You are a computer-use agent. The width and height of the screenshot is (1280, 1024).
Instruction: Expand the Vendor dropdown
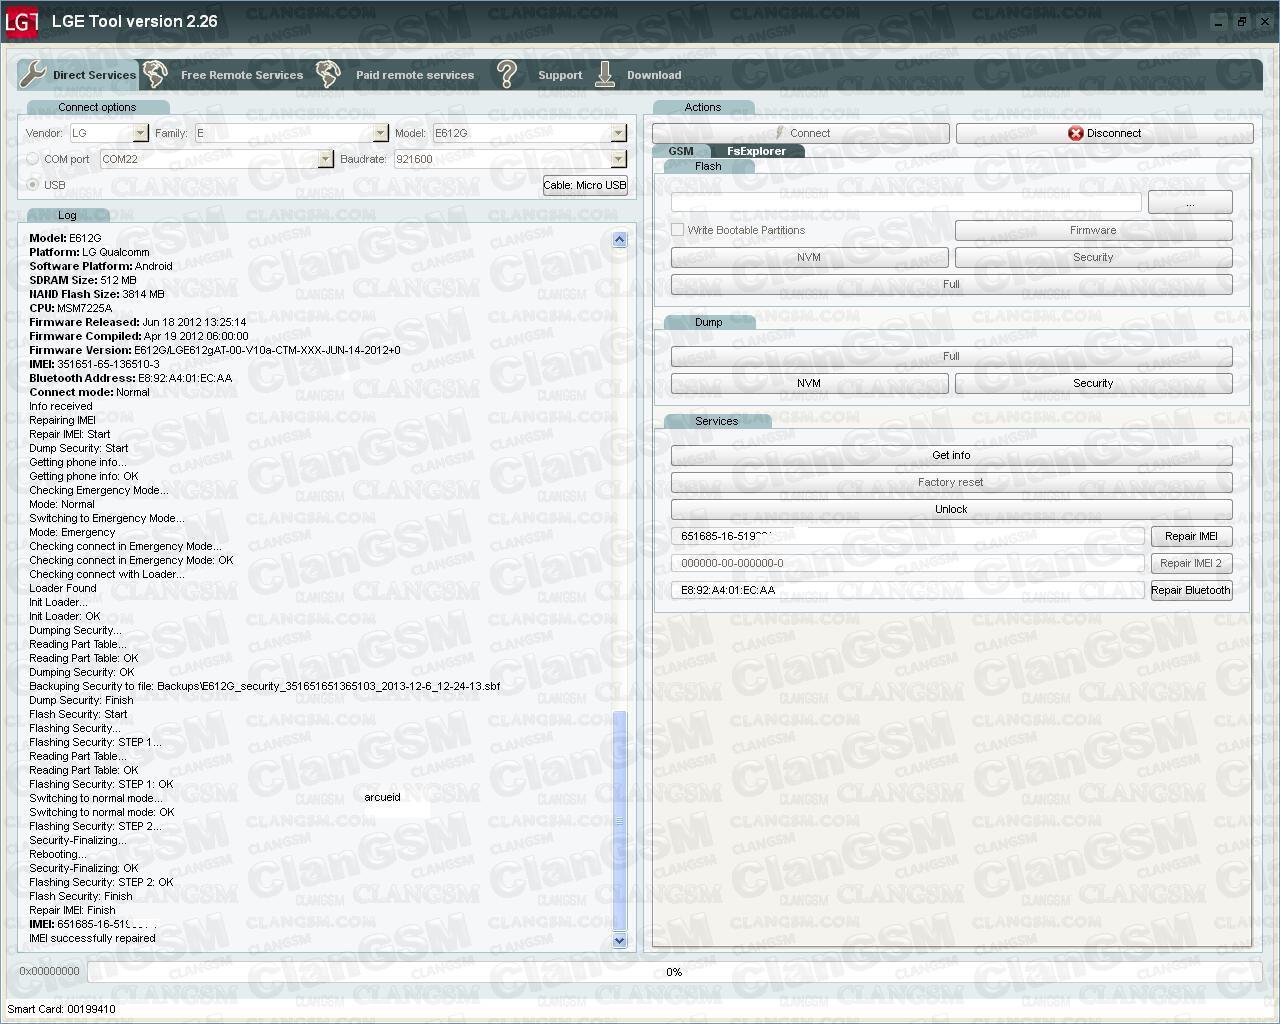click(x=140, y=133)
